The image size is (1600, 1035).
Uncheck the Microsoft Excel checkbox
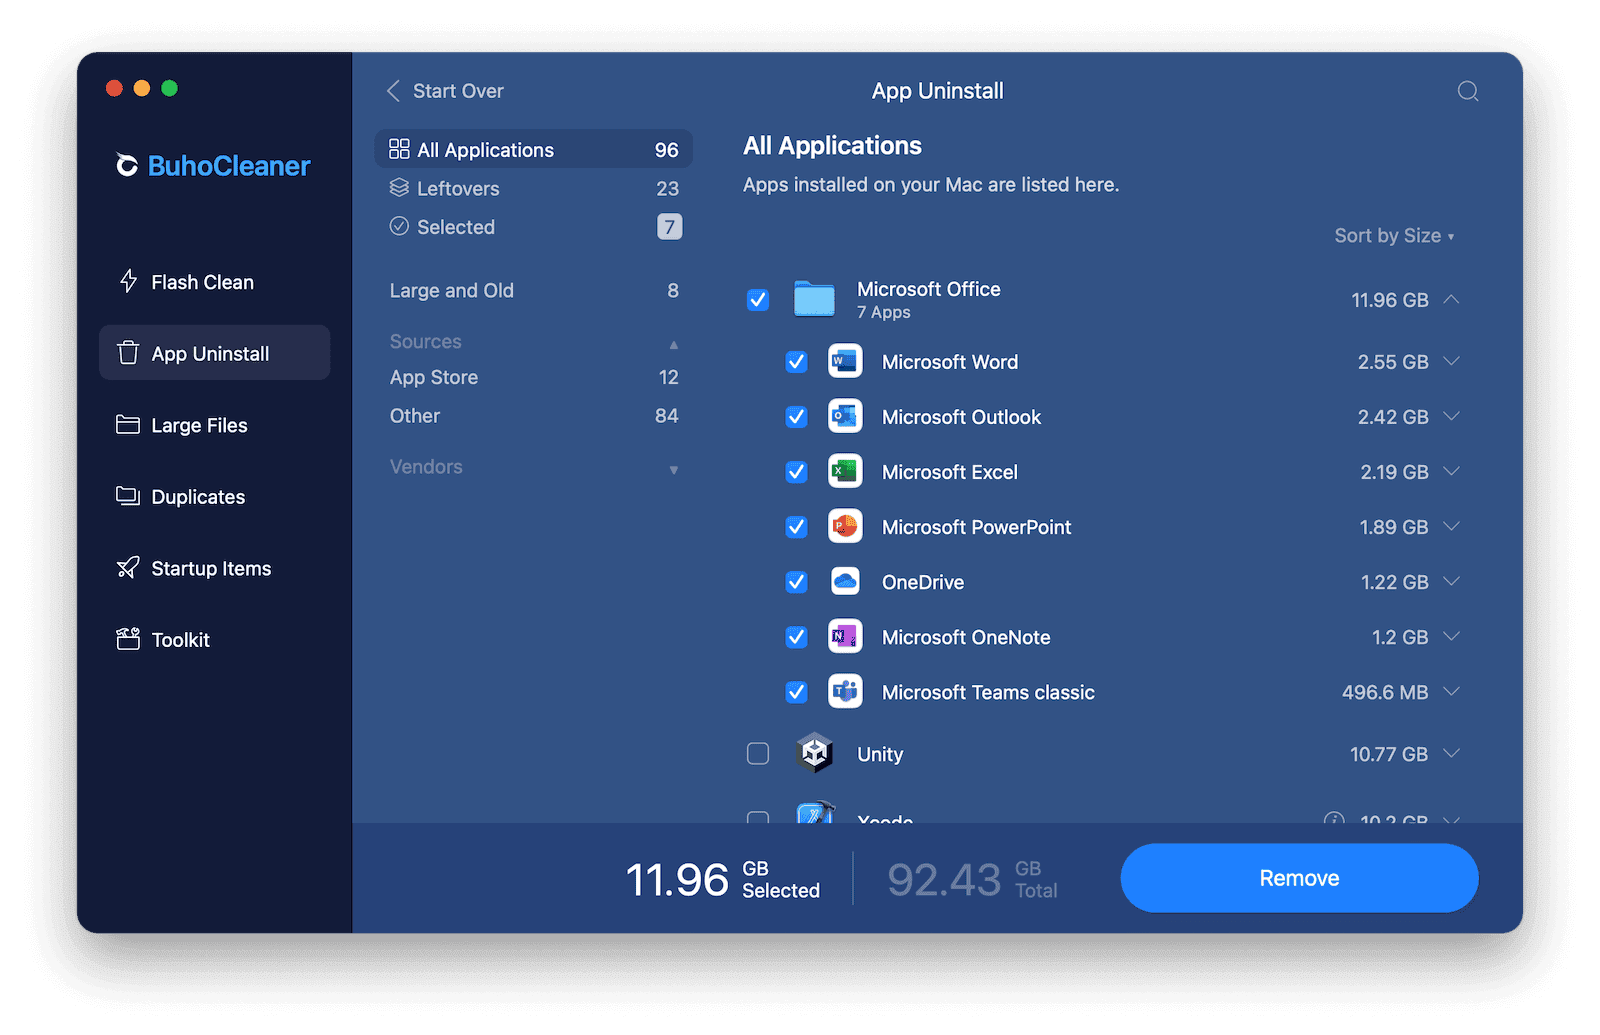coord(796,471)
